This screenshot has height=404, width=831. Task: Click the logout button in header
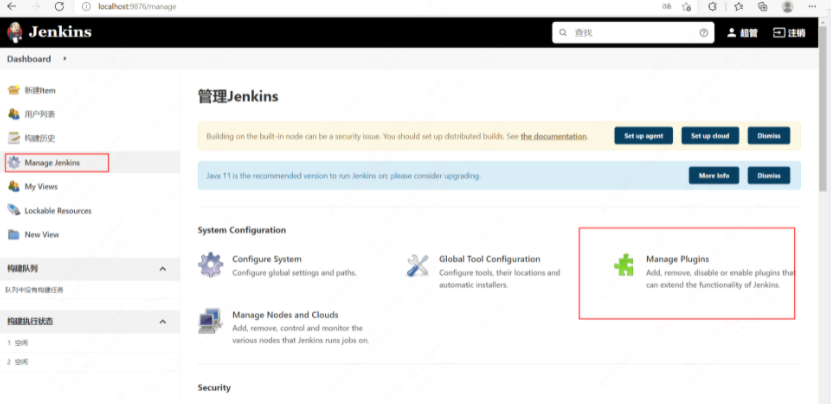(x=789, y=33)
